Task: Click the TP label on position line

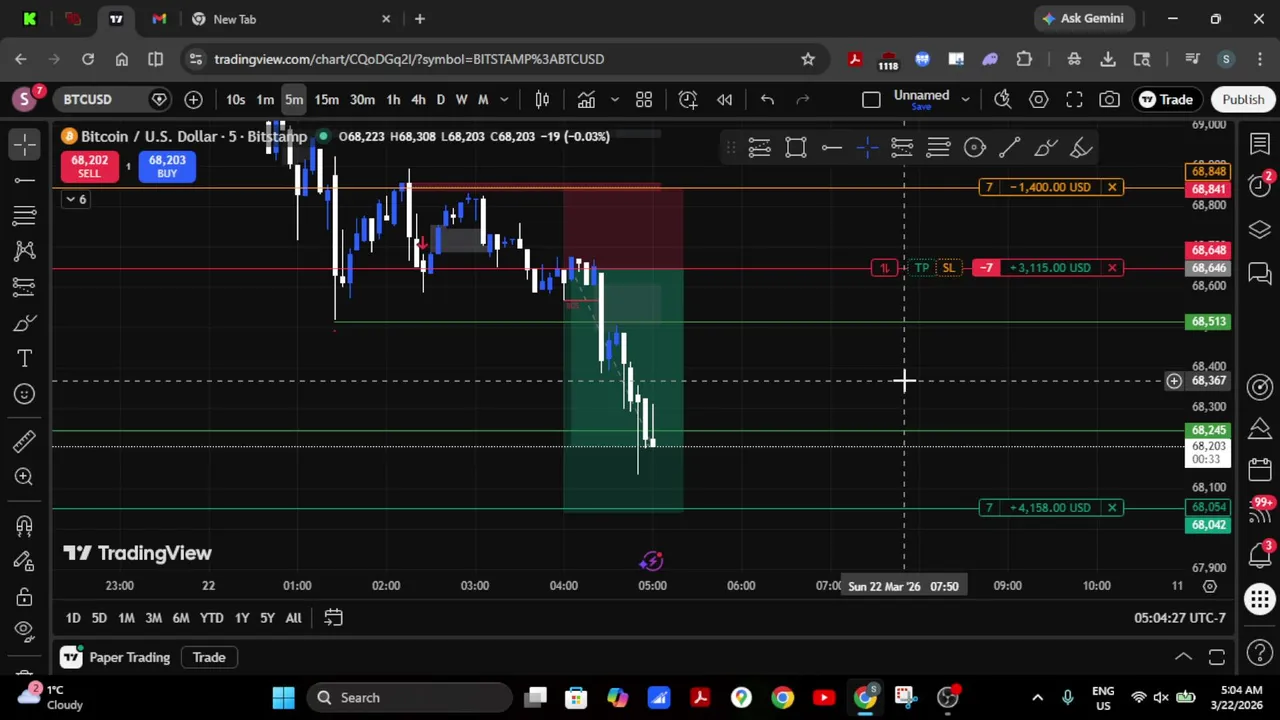Action: 922,268
